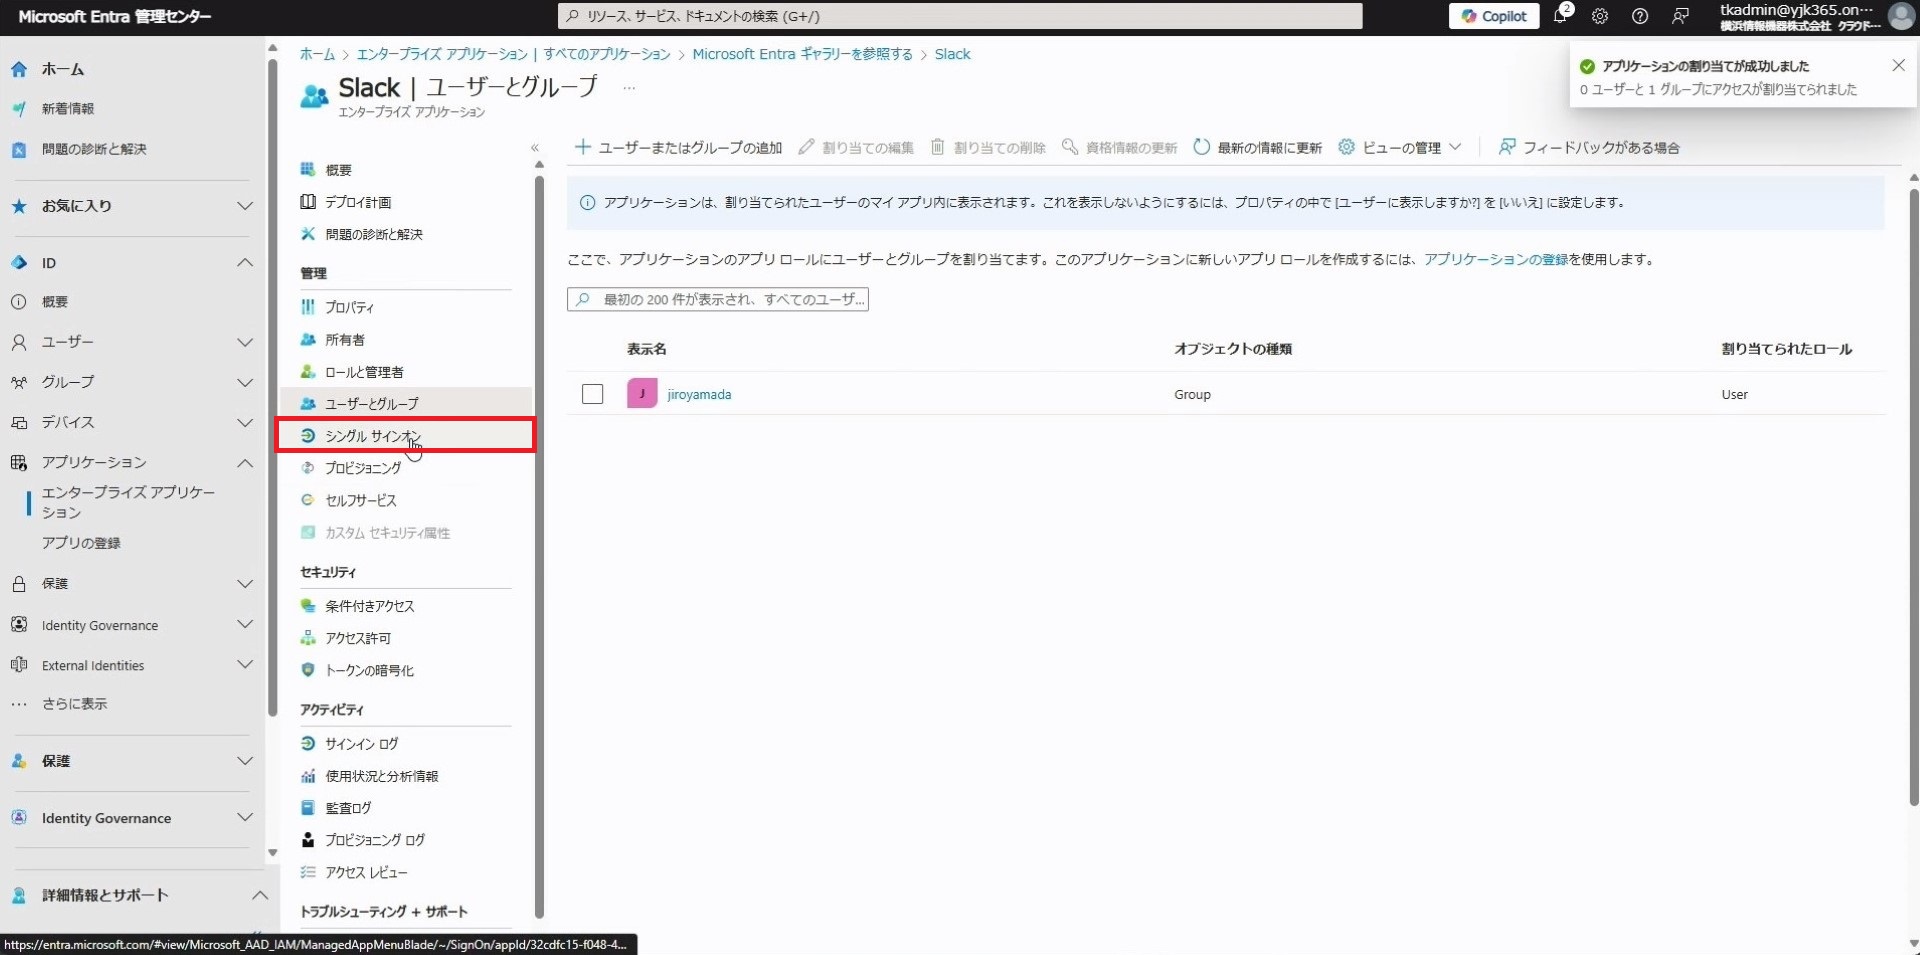Open the jiroyamada group link
Image resolution: width=1920 pixels, height=955 pixels.
(x=699, y=394)
